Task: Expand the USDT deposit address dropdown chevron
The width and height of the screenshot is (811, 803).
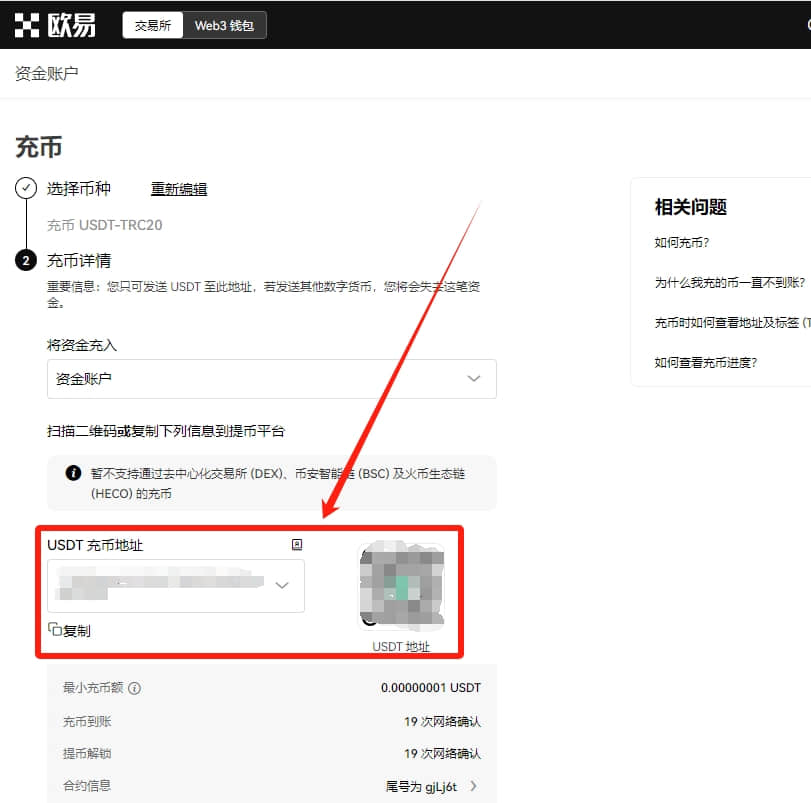Action: point(282,585)
